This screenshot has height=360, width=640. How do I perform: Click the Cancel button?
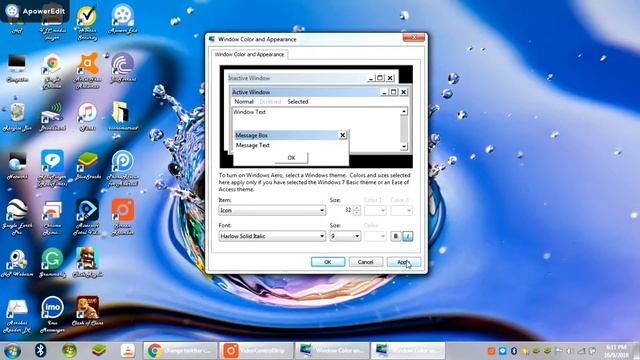(366, 262)
